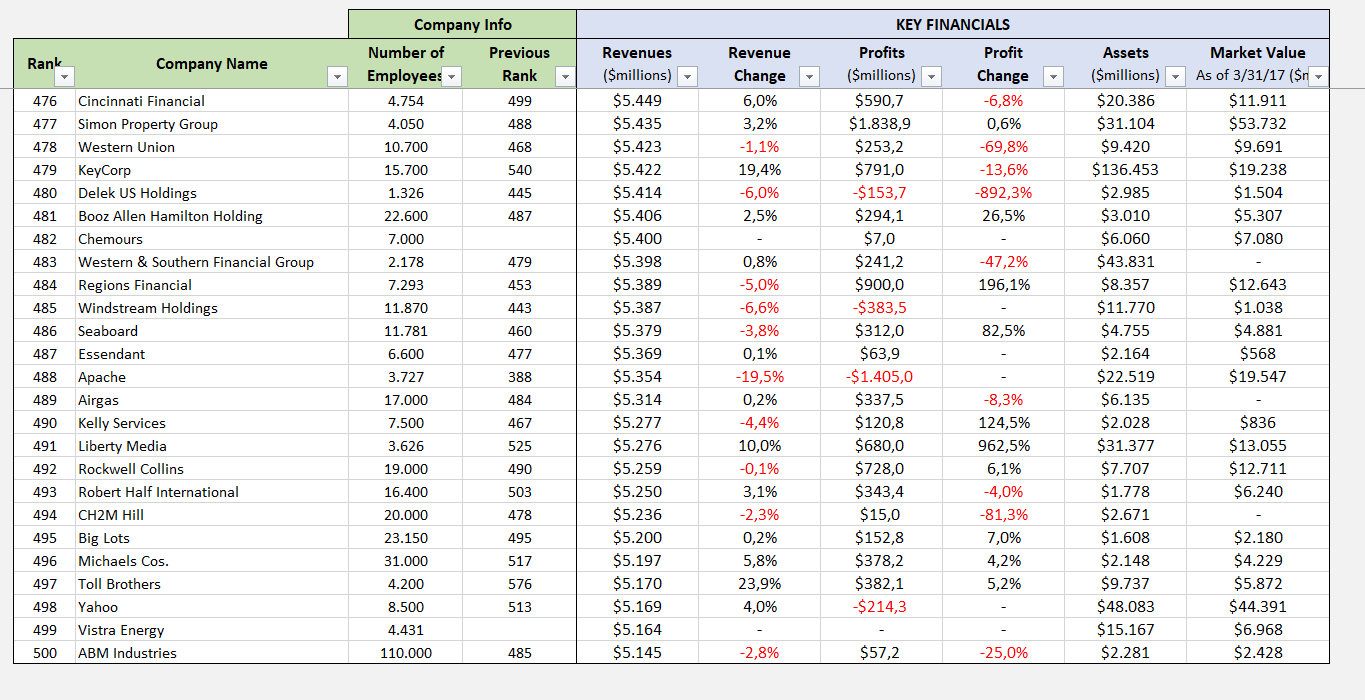Image resolution: width=1365 pixels, height=700 pixels.
Task: Click the "Apache" company cell
Action: coord(212,377)
